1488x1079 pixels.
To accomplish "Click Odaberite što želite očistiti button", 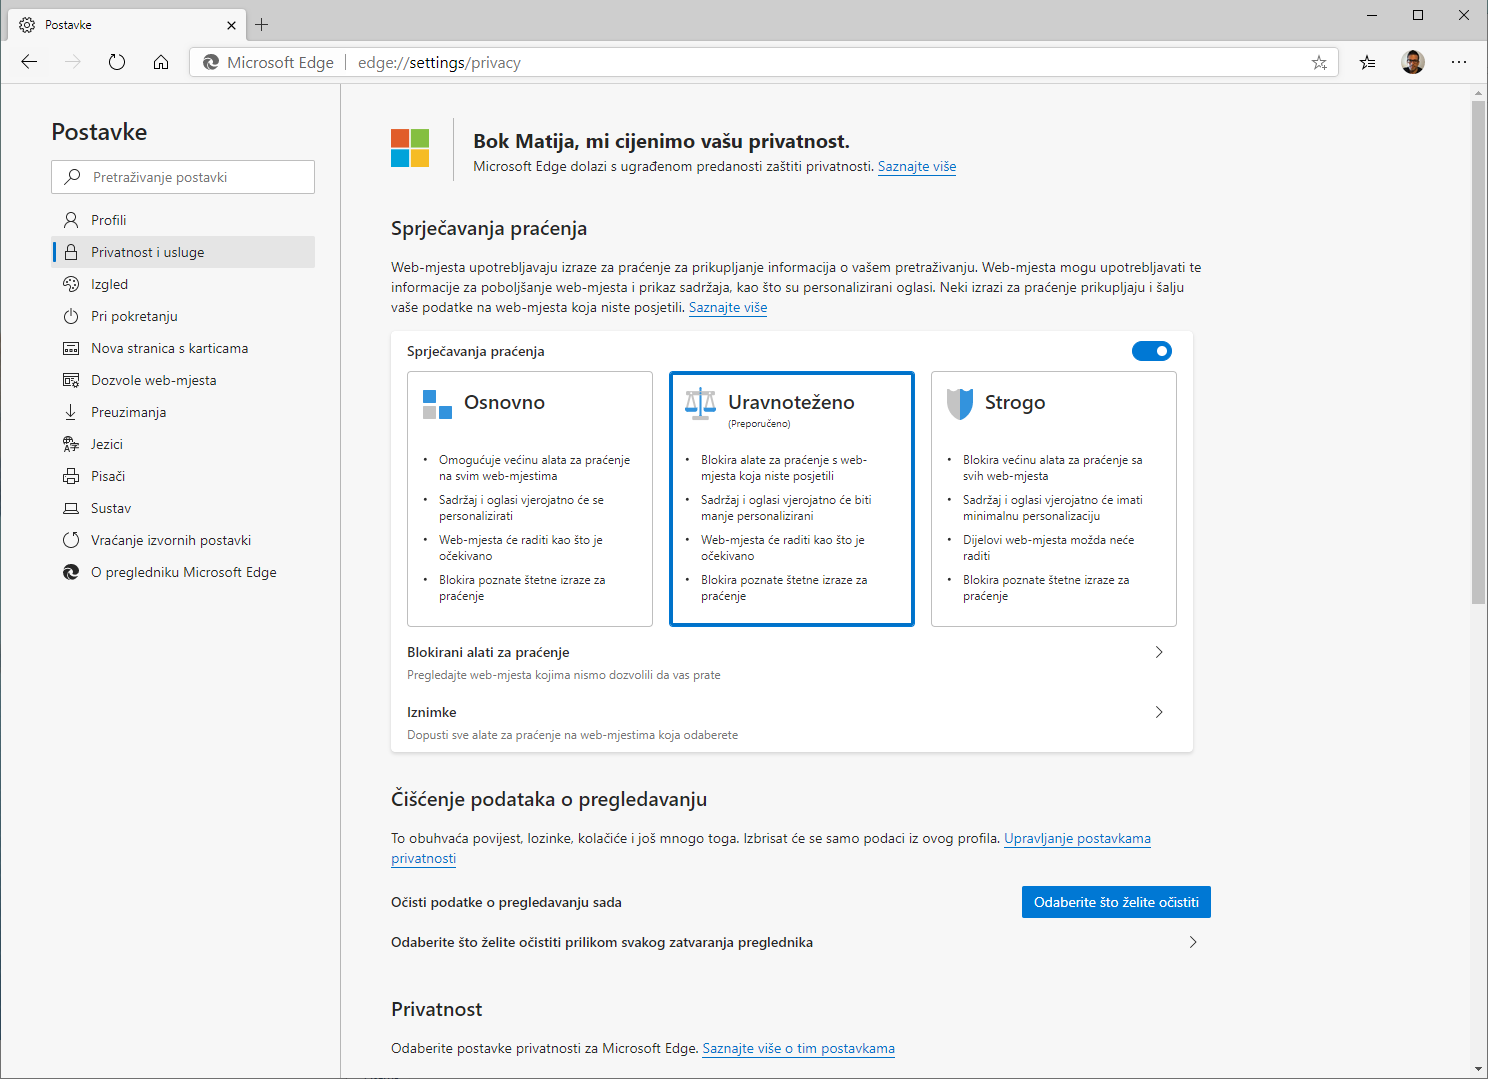I will [1116, 902].
